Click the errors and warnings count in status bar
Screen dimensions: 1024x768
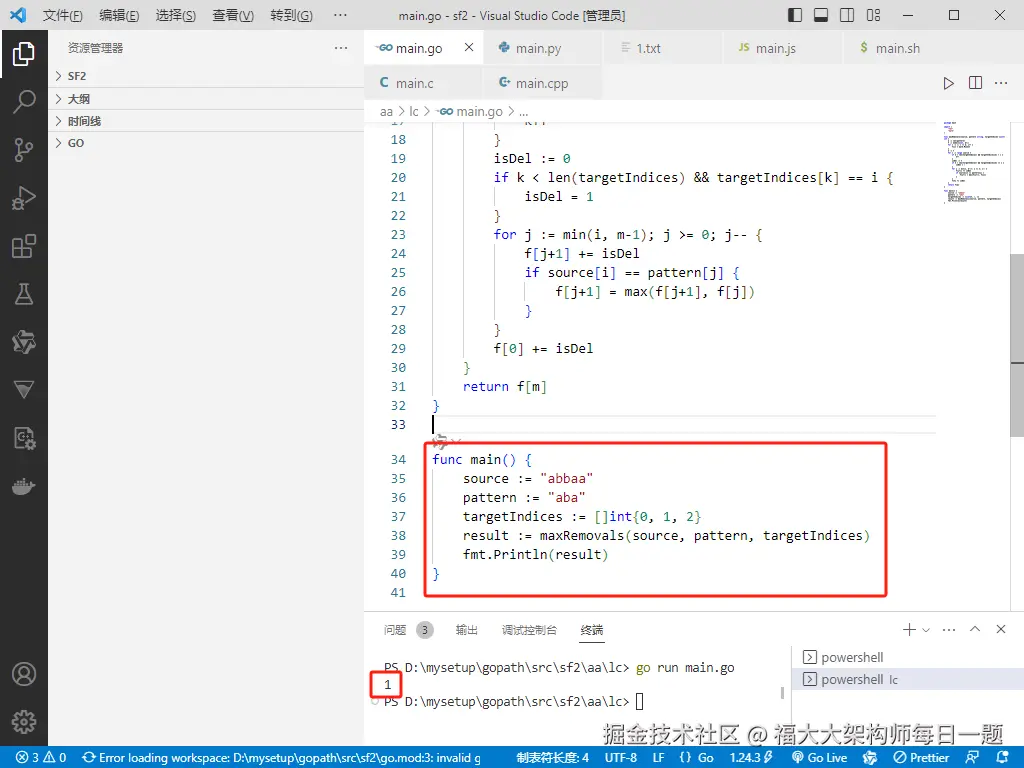tap(41, 758)
